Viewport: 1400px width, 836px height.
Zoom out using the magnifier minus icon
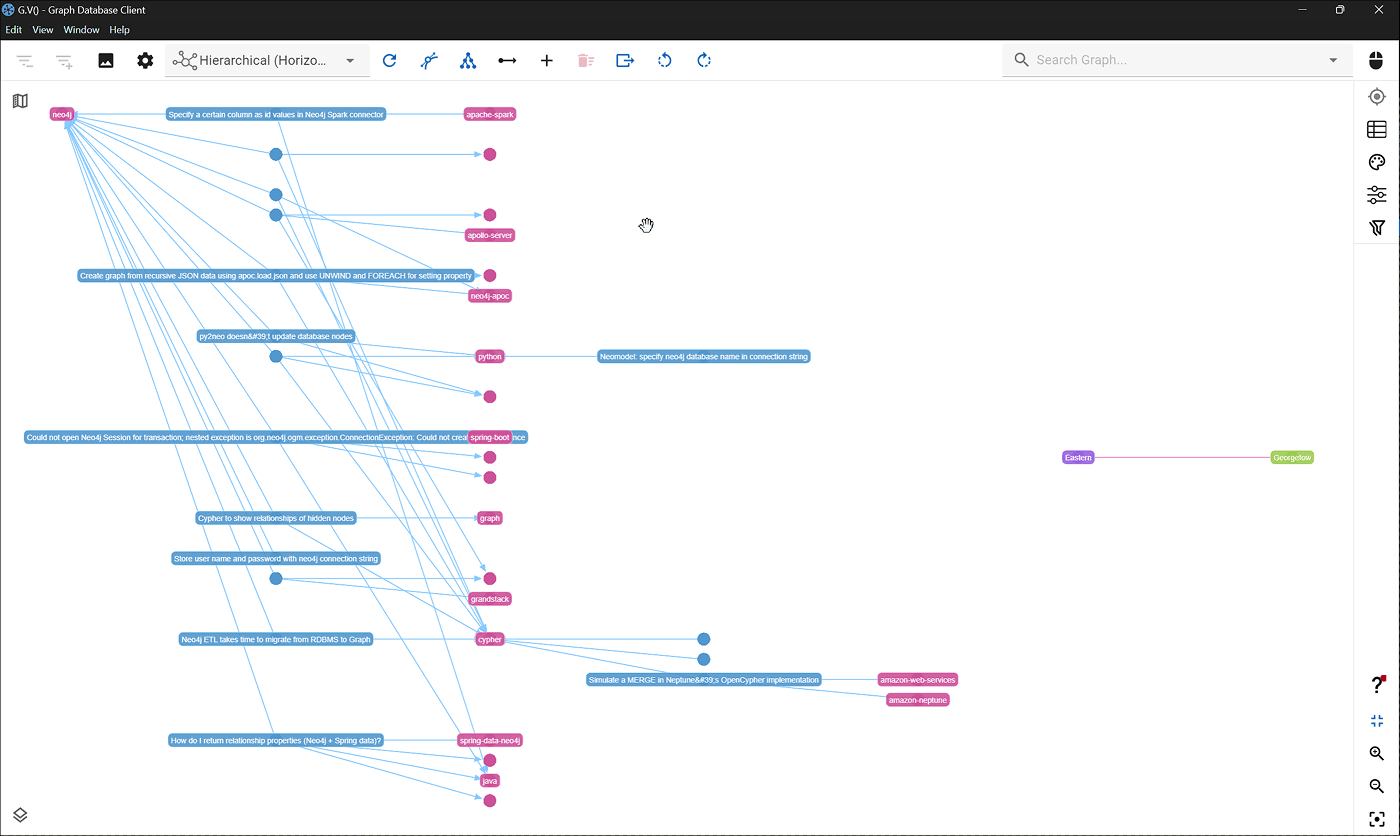coord(1377,786)
